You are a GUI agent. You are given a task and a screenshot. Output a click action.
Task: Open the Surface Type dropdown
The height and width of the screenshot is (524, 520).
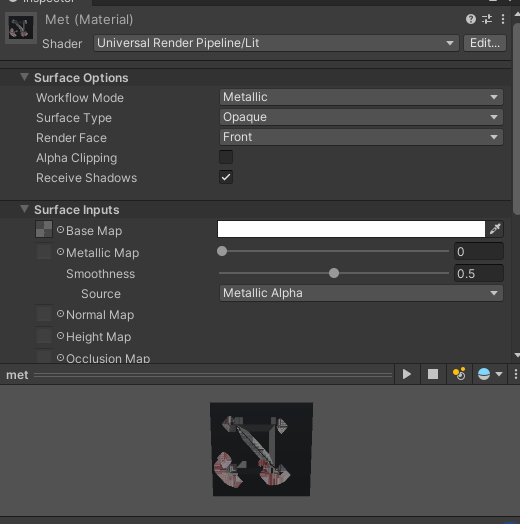coord(361,117)
